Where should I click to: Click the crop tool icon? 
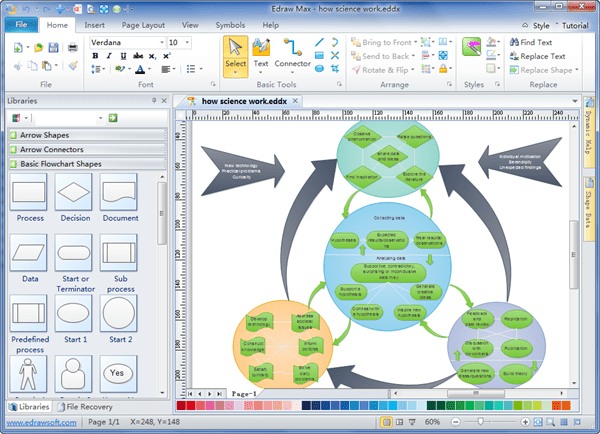pyautogui.click(x=335, y=69)
